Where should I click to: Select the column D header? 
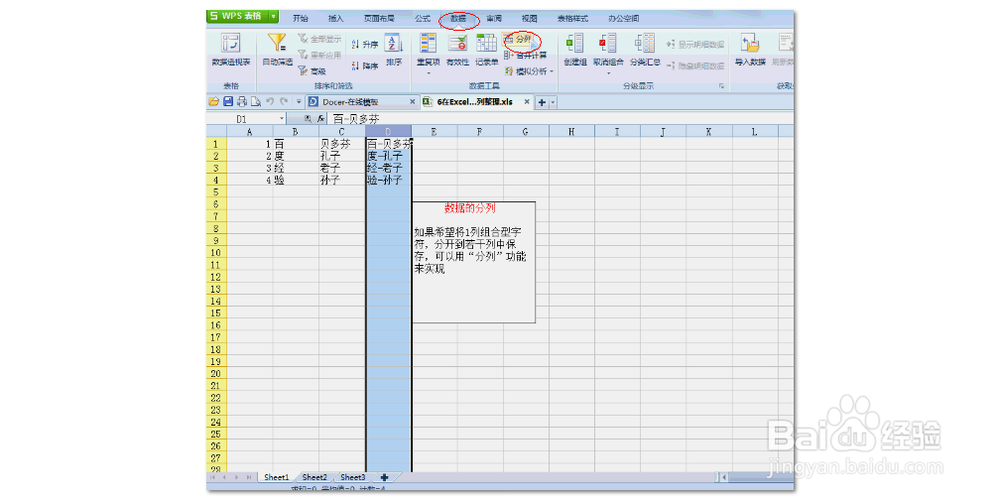(388, 131)
